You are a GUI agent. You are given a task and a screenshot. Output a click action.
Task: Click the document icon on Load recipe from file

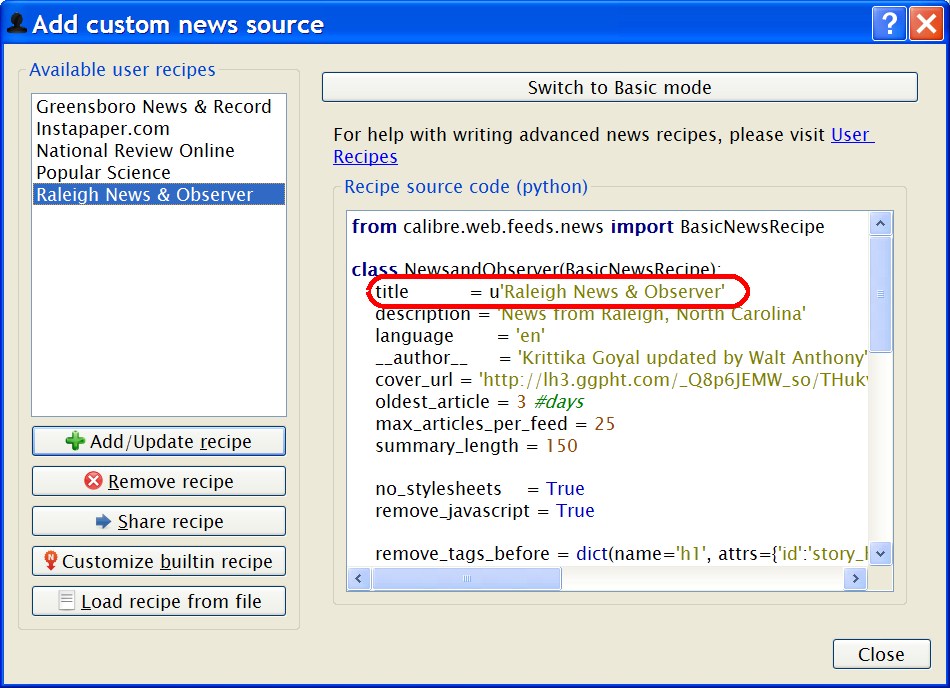point(66,600)
